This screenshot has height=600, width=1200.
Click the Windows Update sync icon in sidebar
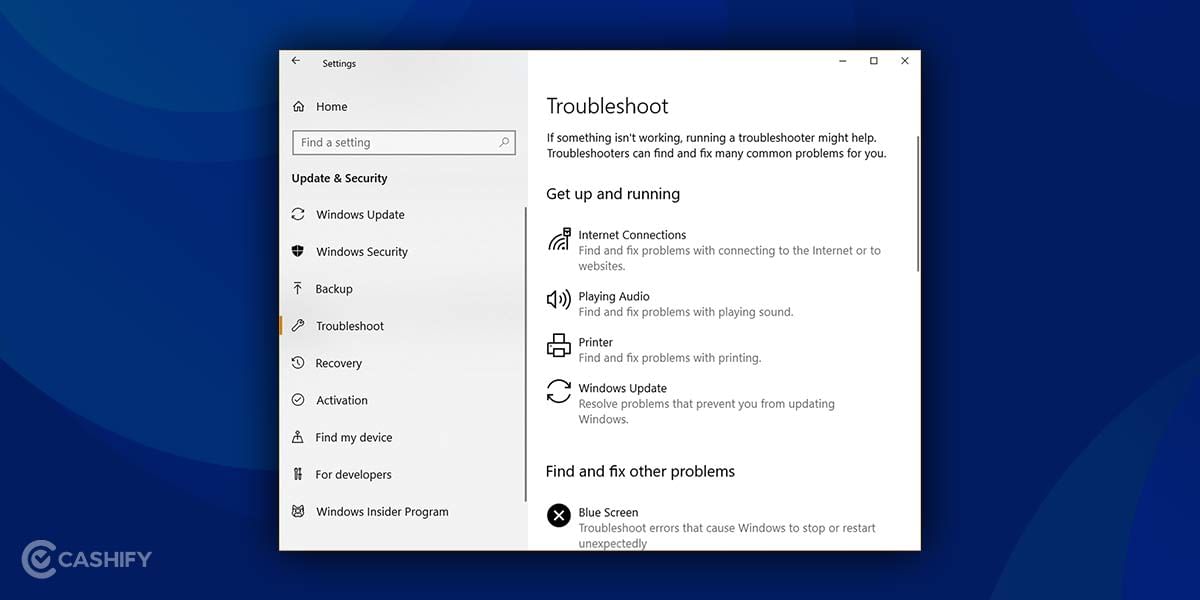coord(298,214)
